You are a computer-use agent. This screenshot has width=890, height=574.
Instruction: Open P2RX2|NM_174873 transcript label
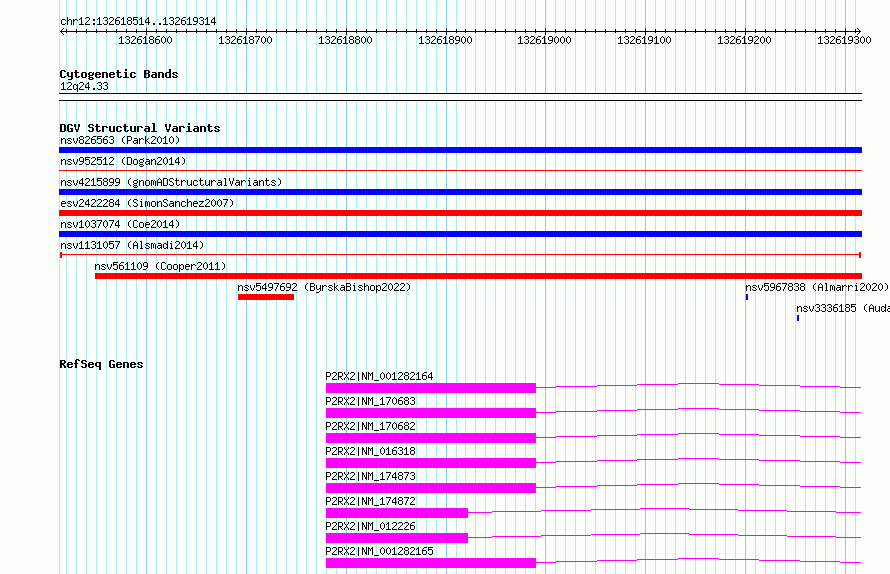tap(370, 476)
